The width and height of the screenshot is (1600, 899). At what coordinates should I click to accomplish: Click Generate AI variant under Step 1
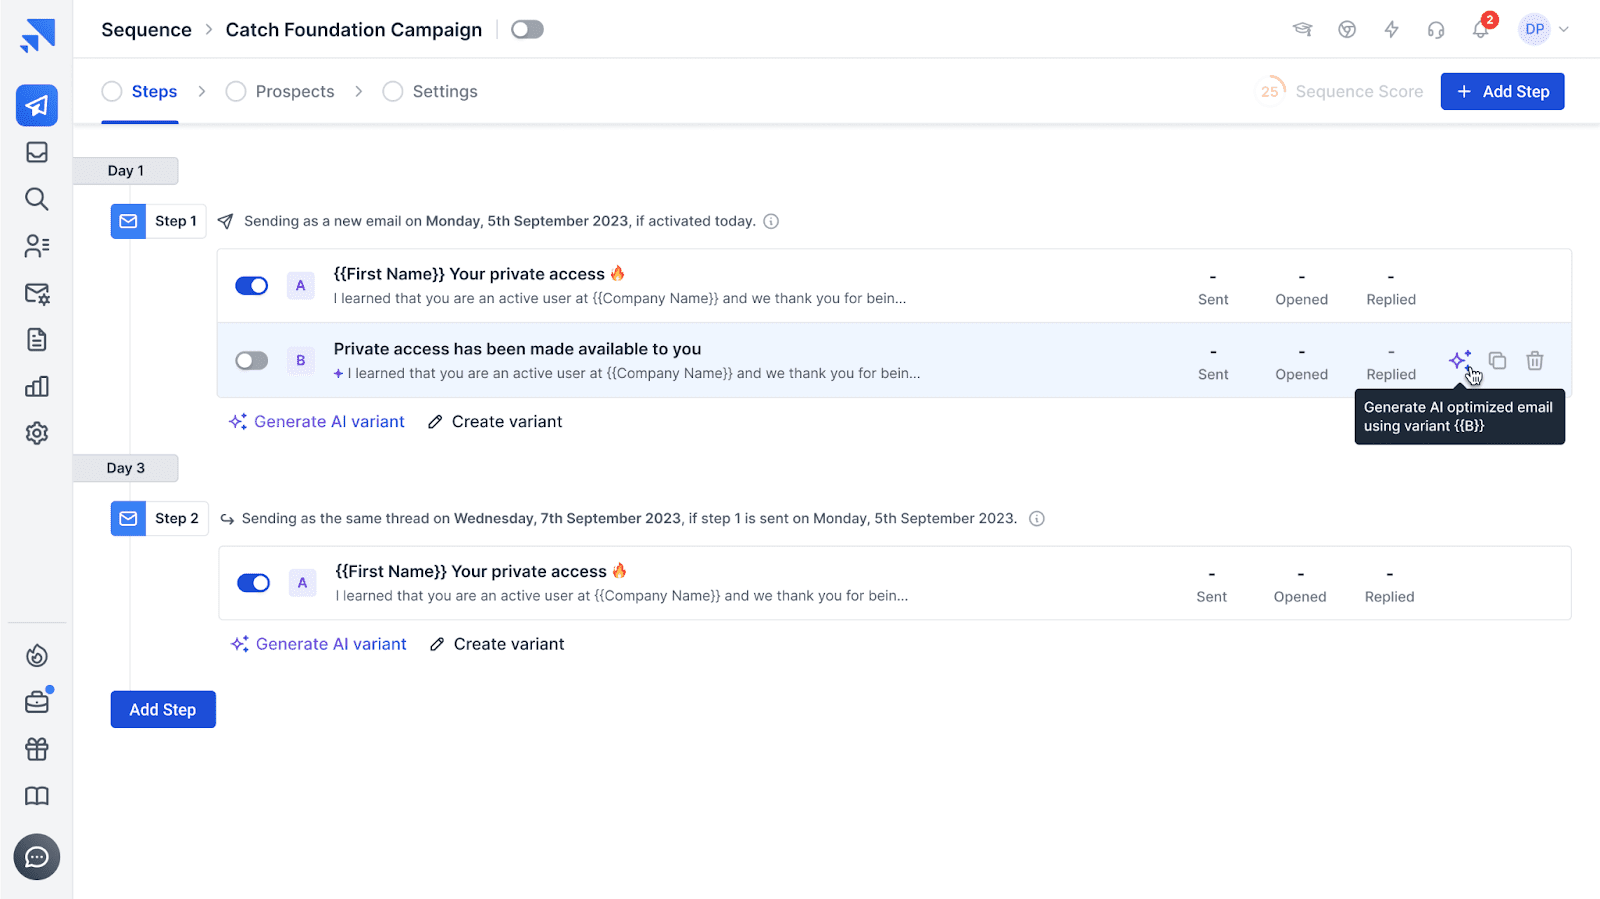click(317, 422)
